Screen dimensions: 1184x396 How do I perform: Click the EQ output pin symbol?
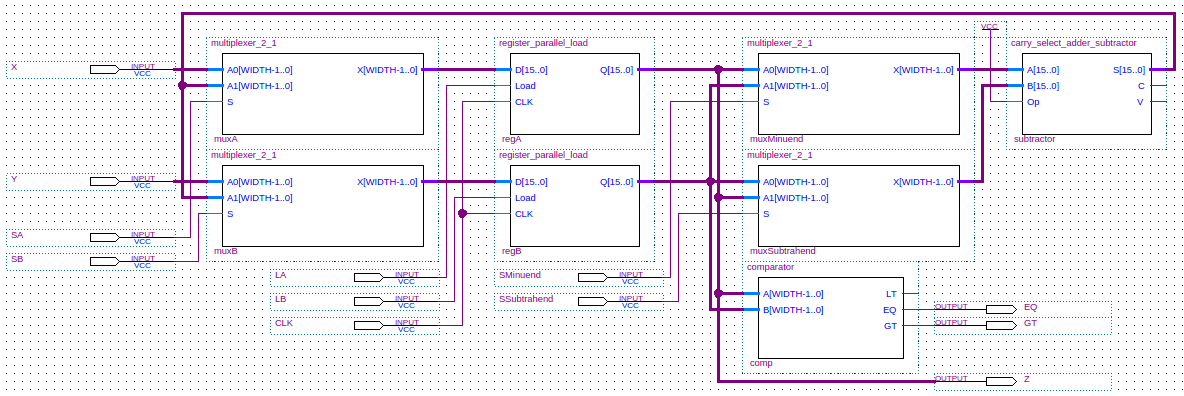[x=1001, y=309]
